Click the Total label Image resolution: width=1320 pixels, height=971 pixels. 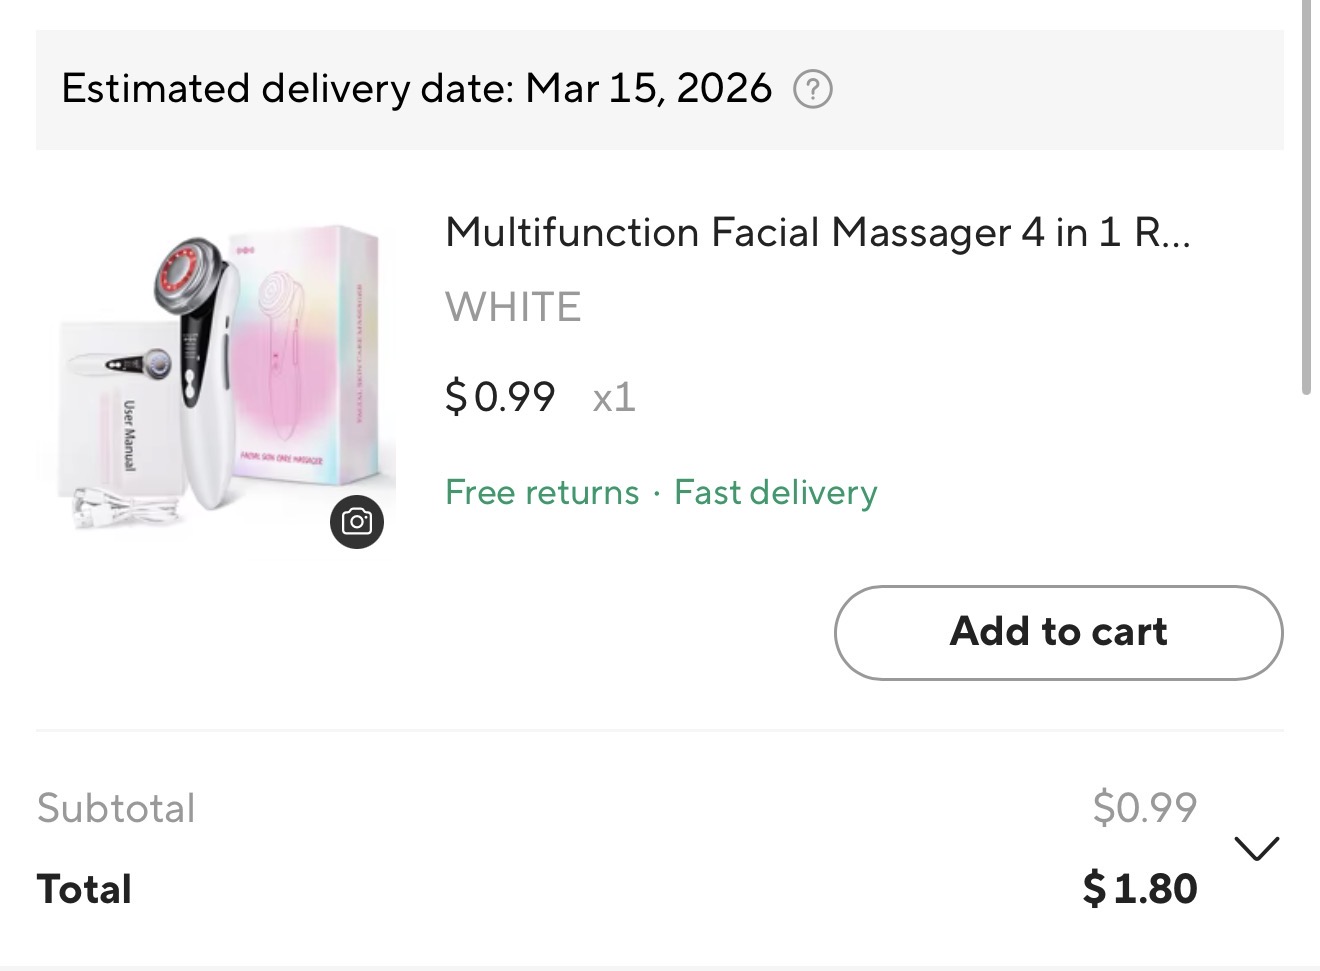point(84,889)
